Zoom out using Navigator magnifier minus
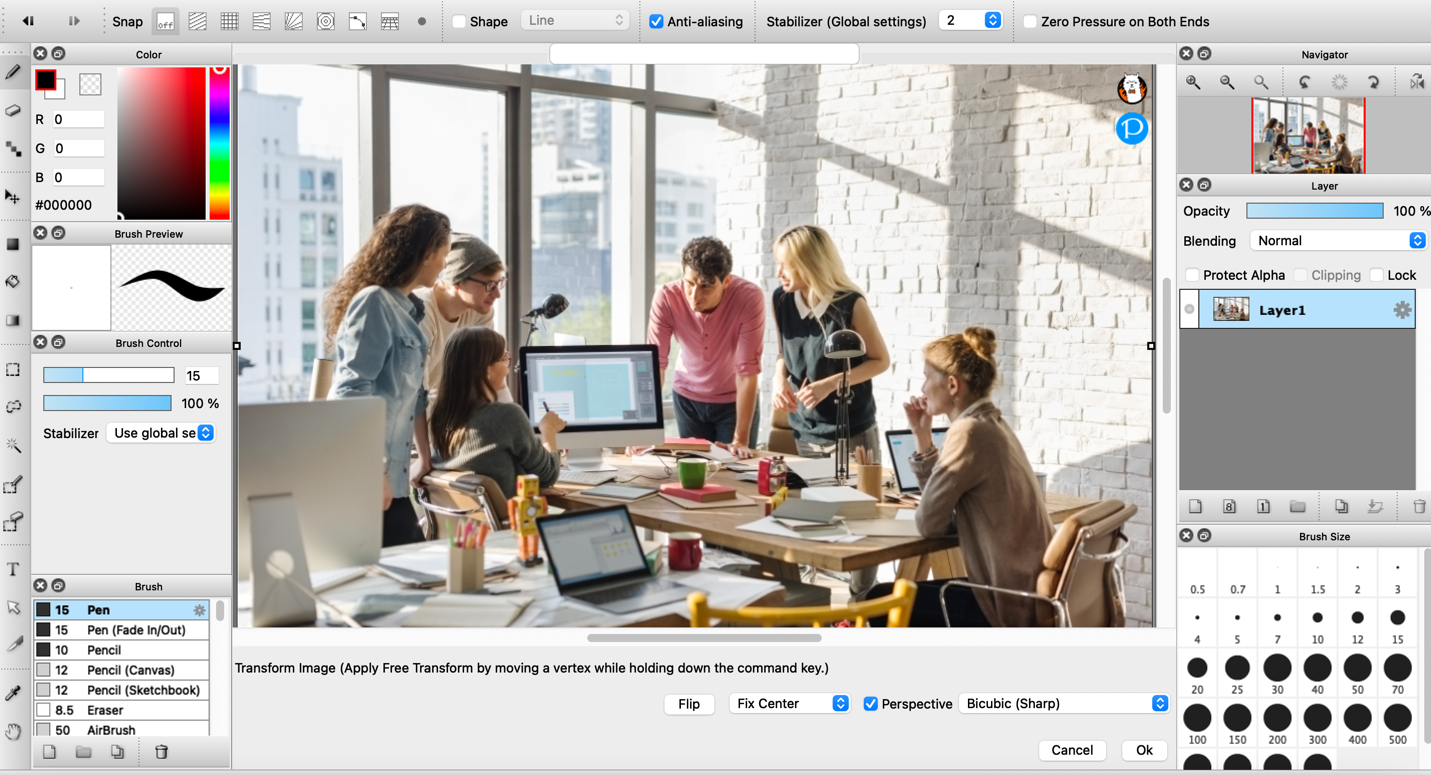Image resolution: width=1431 pixels, height=775 pixels. click(1227, 83)
